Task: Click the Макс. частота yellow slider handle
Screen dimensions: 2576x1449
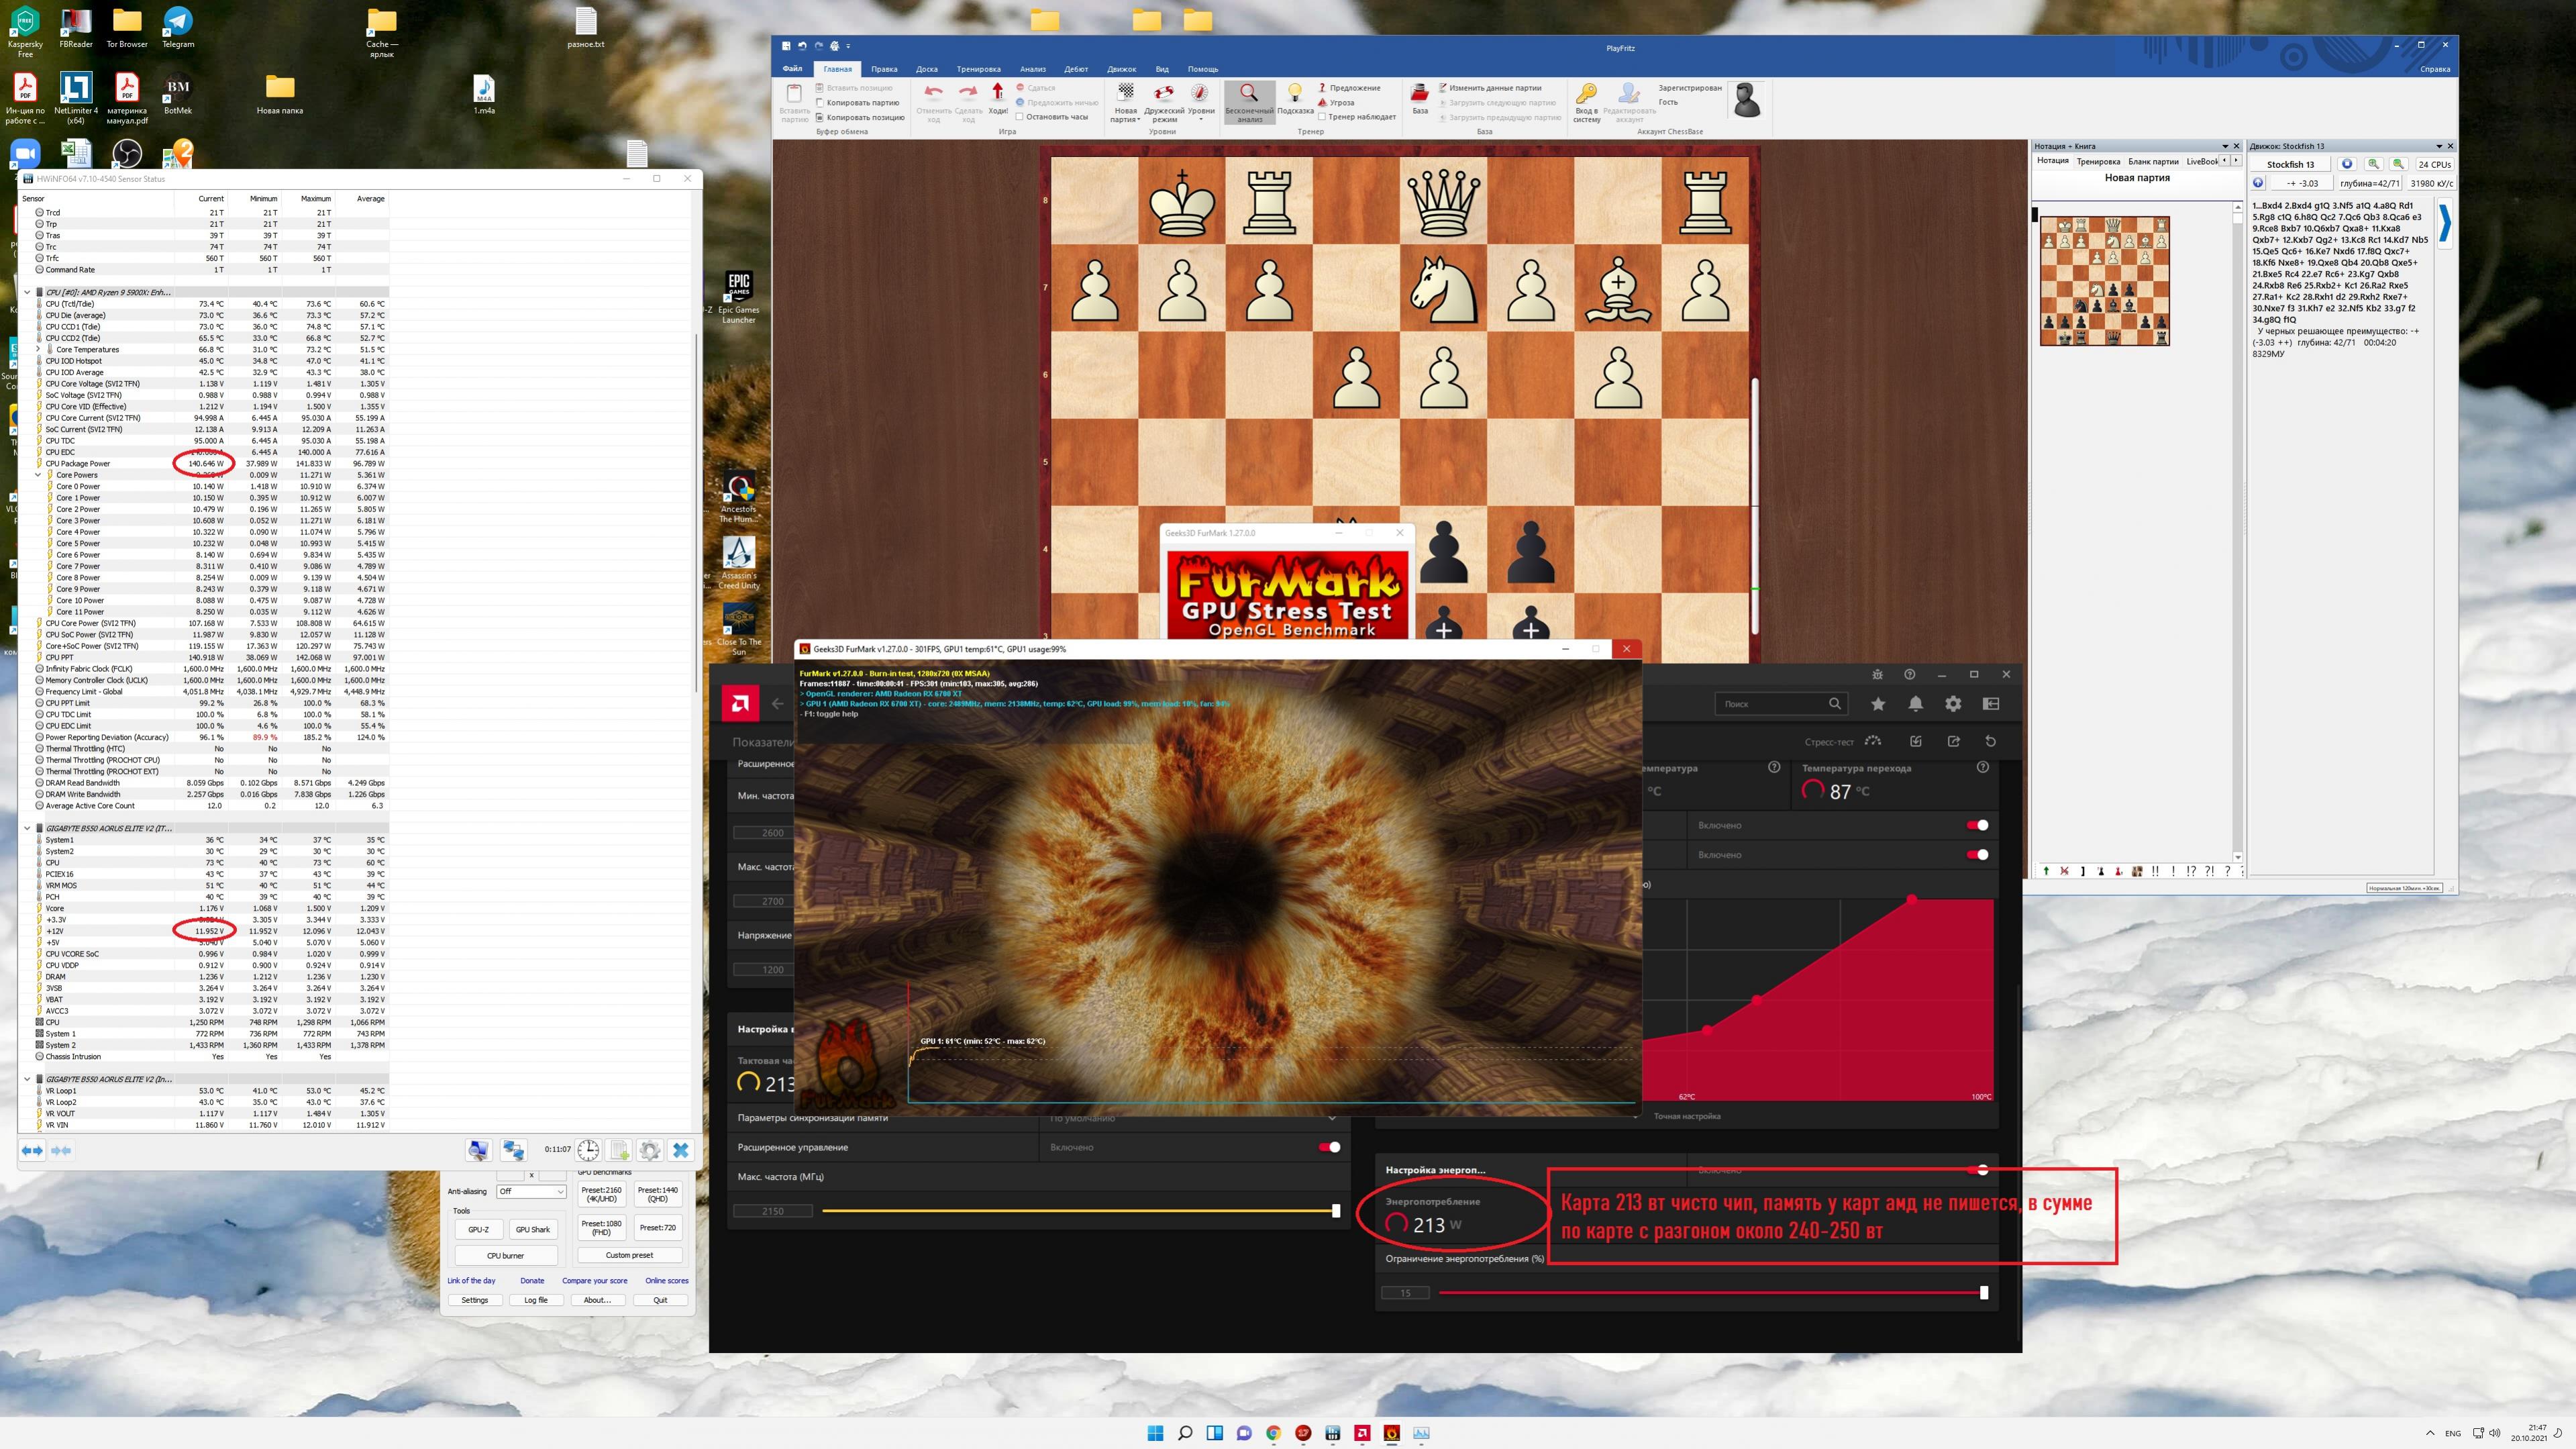Action: coord(1335,1211)
